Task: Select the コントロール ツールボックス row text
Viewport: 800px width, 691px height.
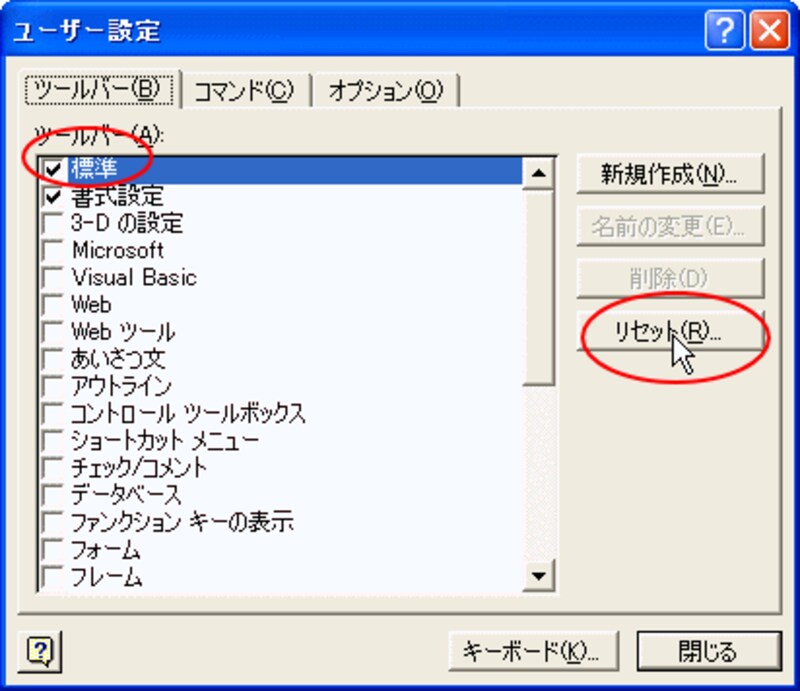Action: pos(188,414)
